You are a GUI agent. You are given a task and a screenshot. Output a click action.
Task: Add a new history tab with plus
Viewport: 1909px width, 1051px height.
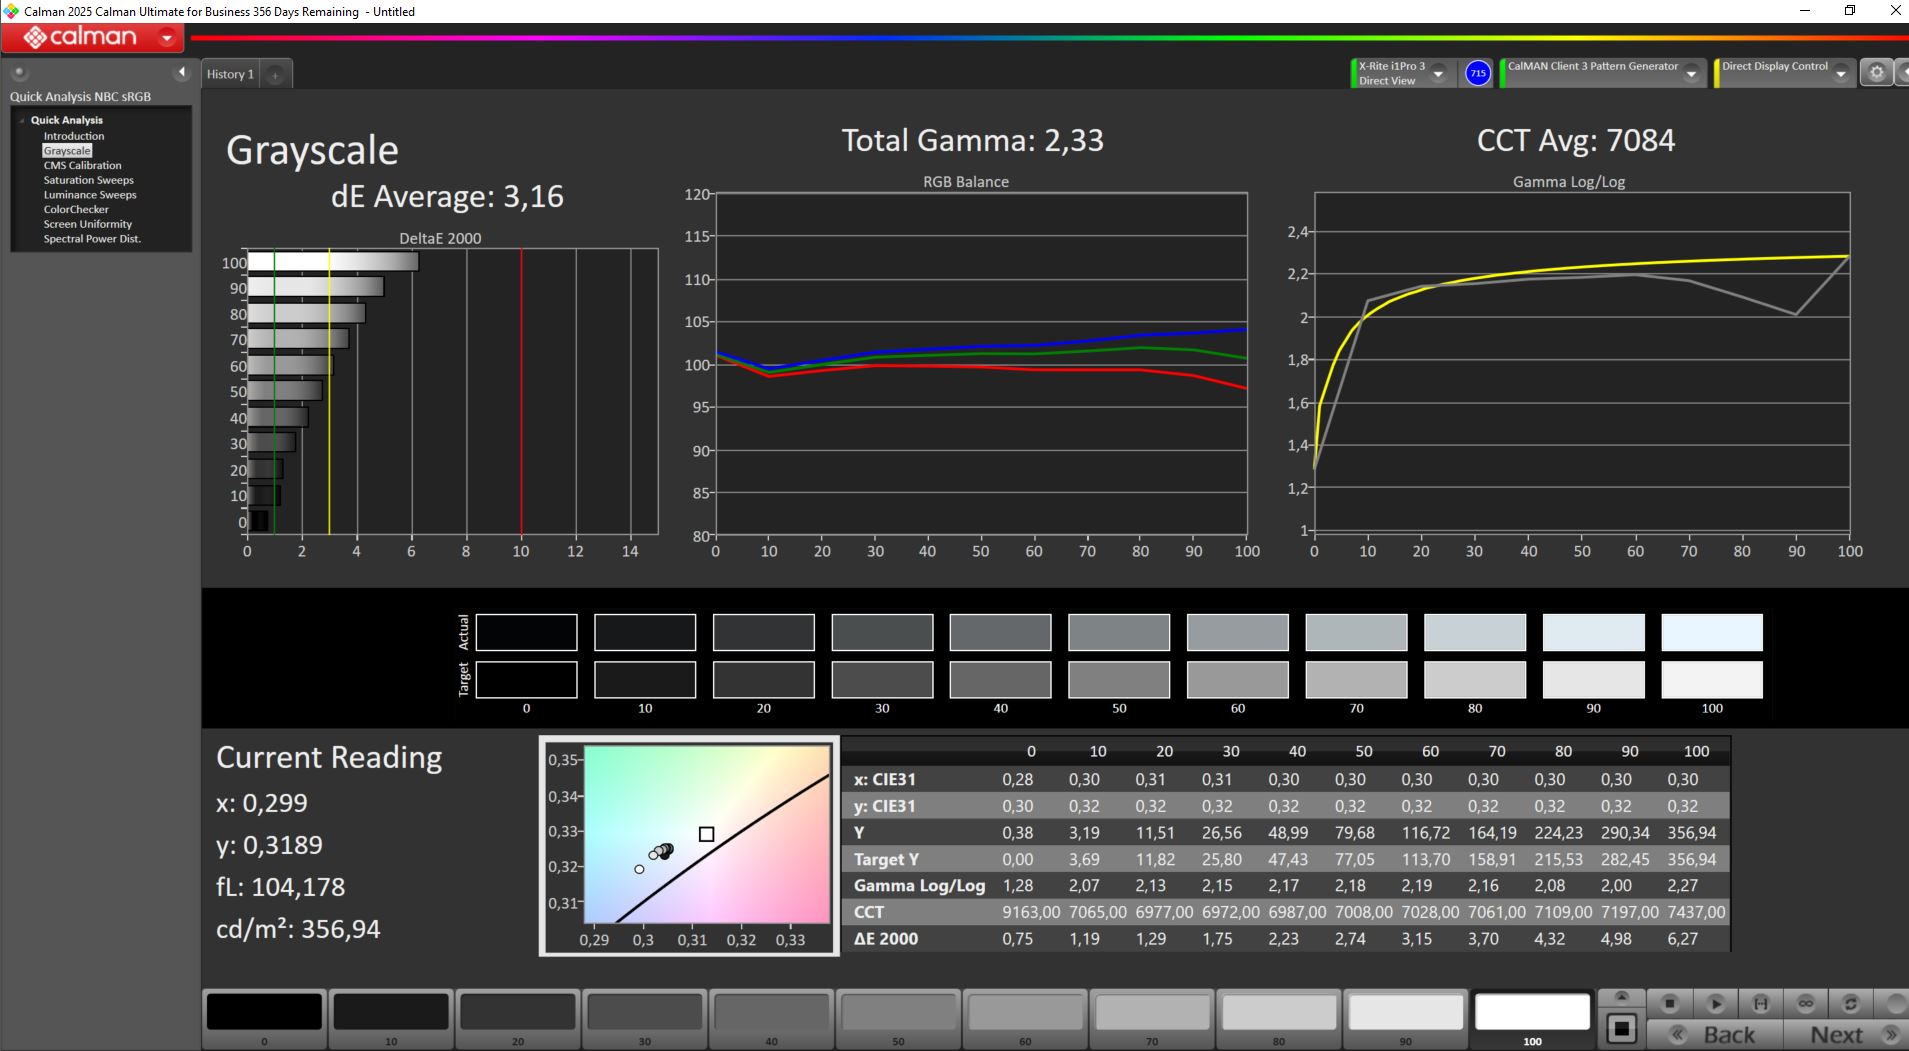275,74
